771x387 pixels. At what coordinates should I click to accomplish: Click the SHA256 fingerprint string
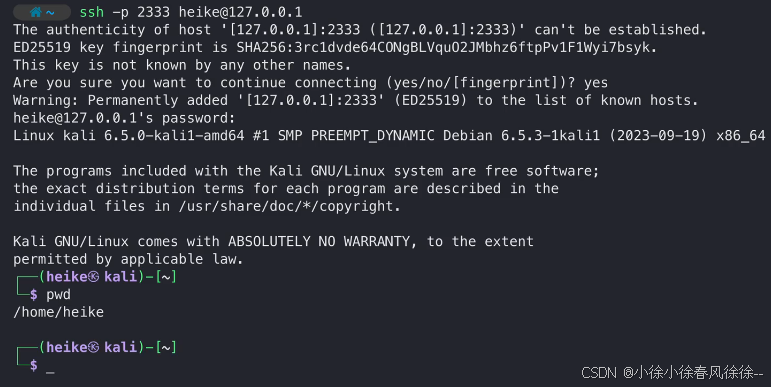444,48
